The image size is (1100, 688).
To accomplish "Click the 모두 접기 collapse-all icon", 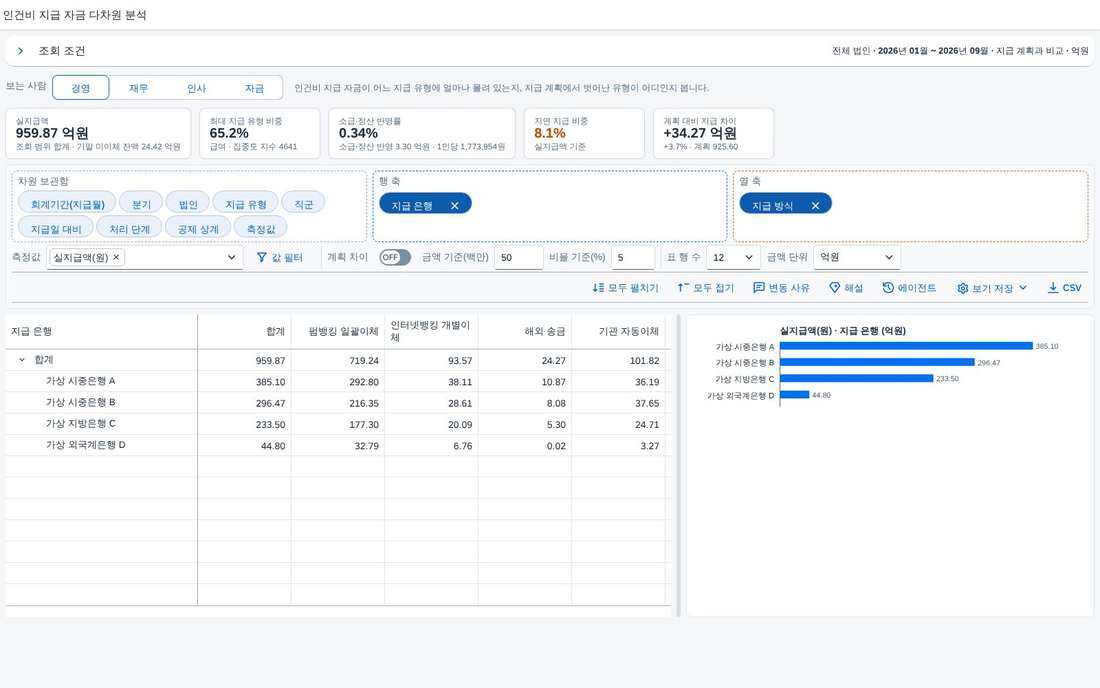I will 683,288.
